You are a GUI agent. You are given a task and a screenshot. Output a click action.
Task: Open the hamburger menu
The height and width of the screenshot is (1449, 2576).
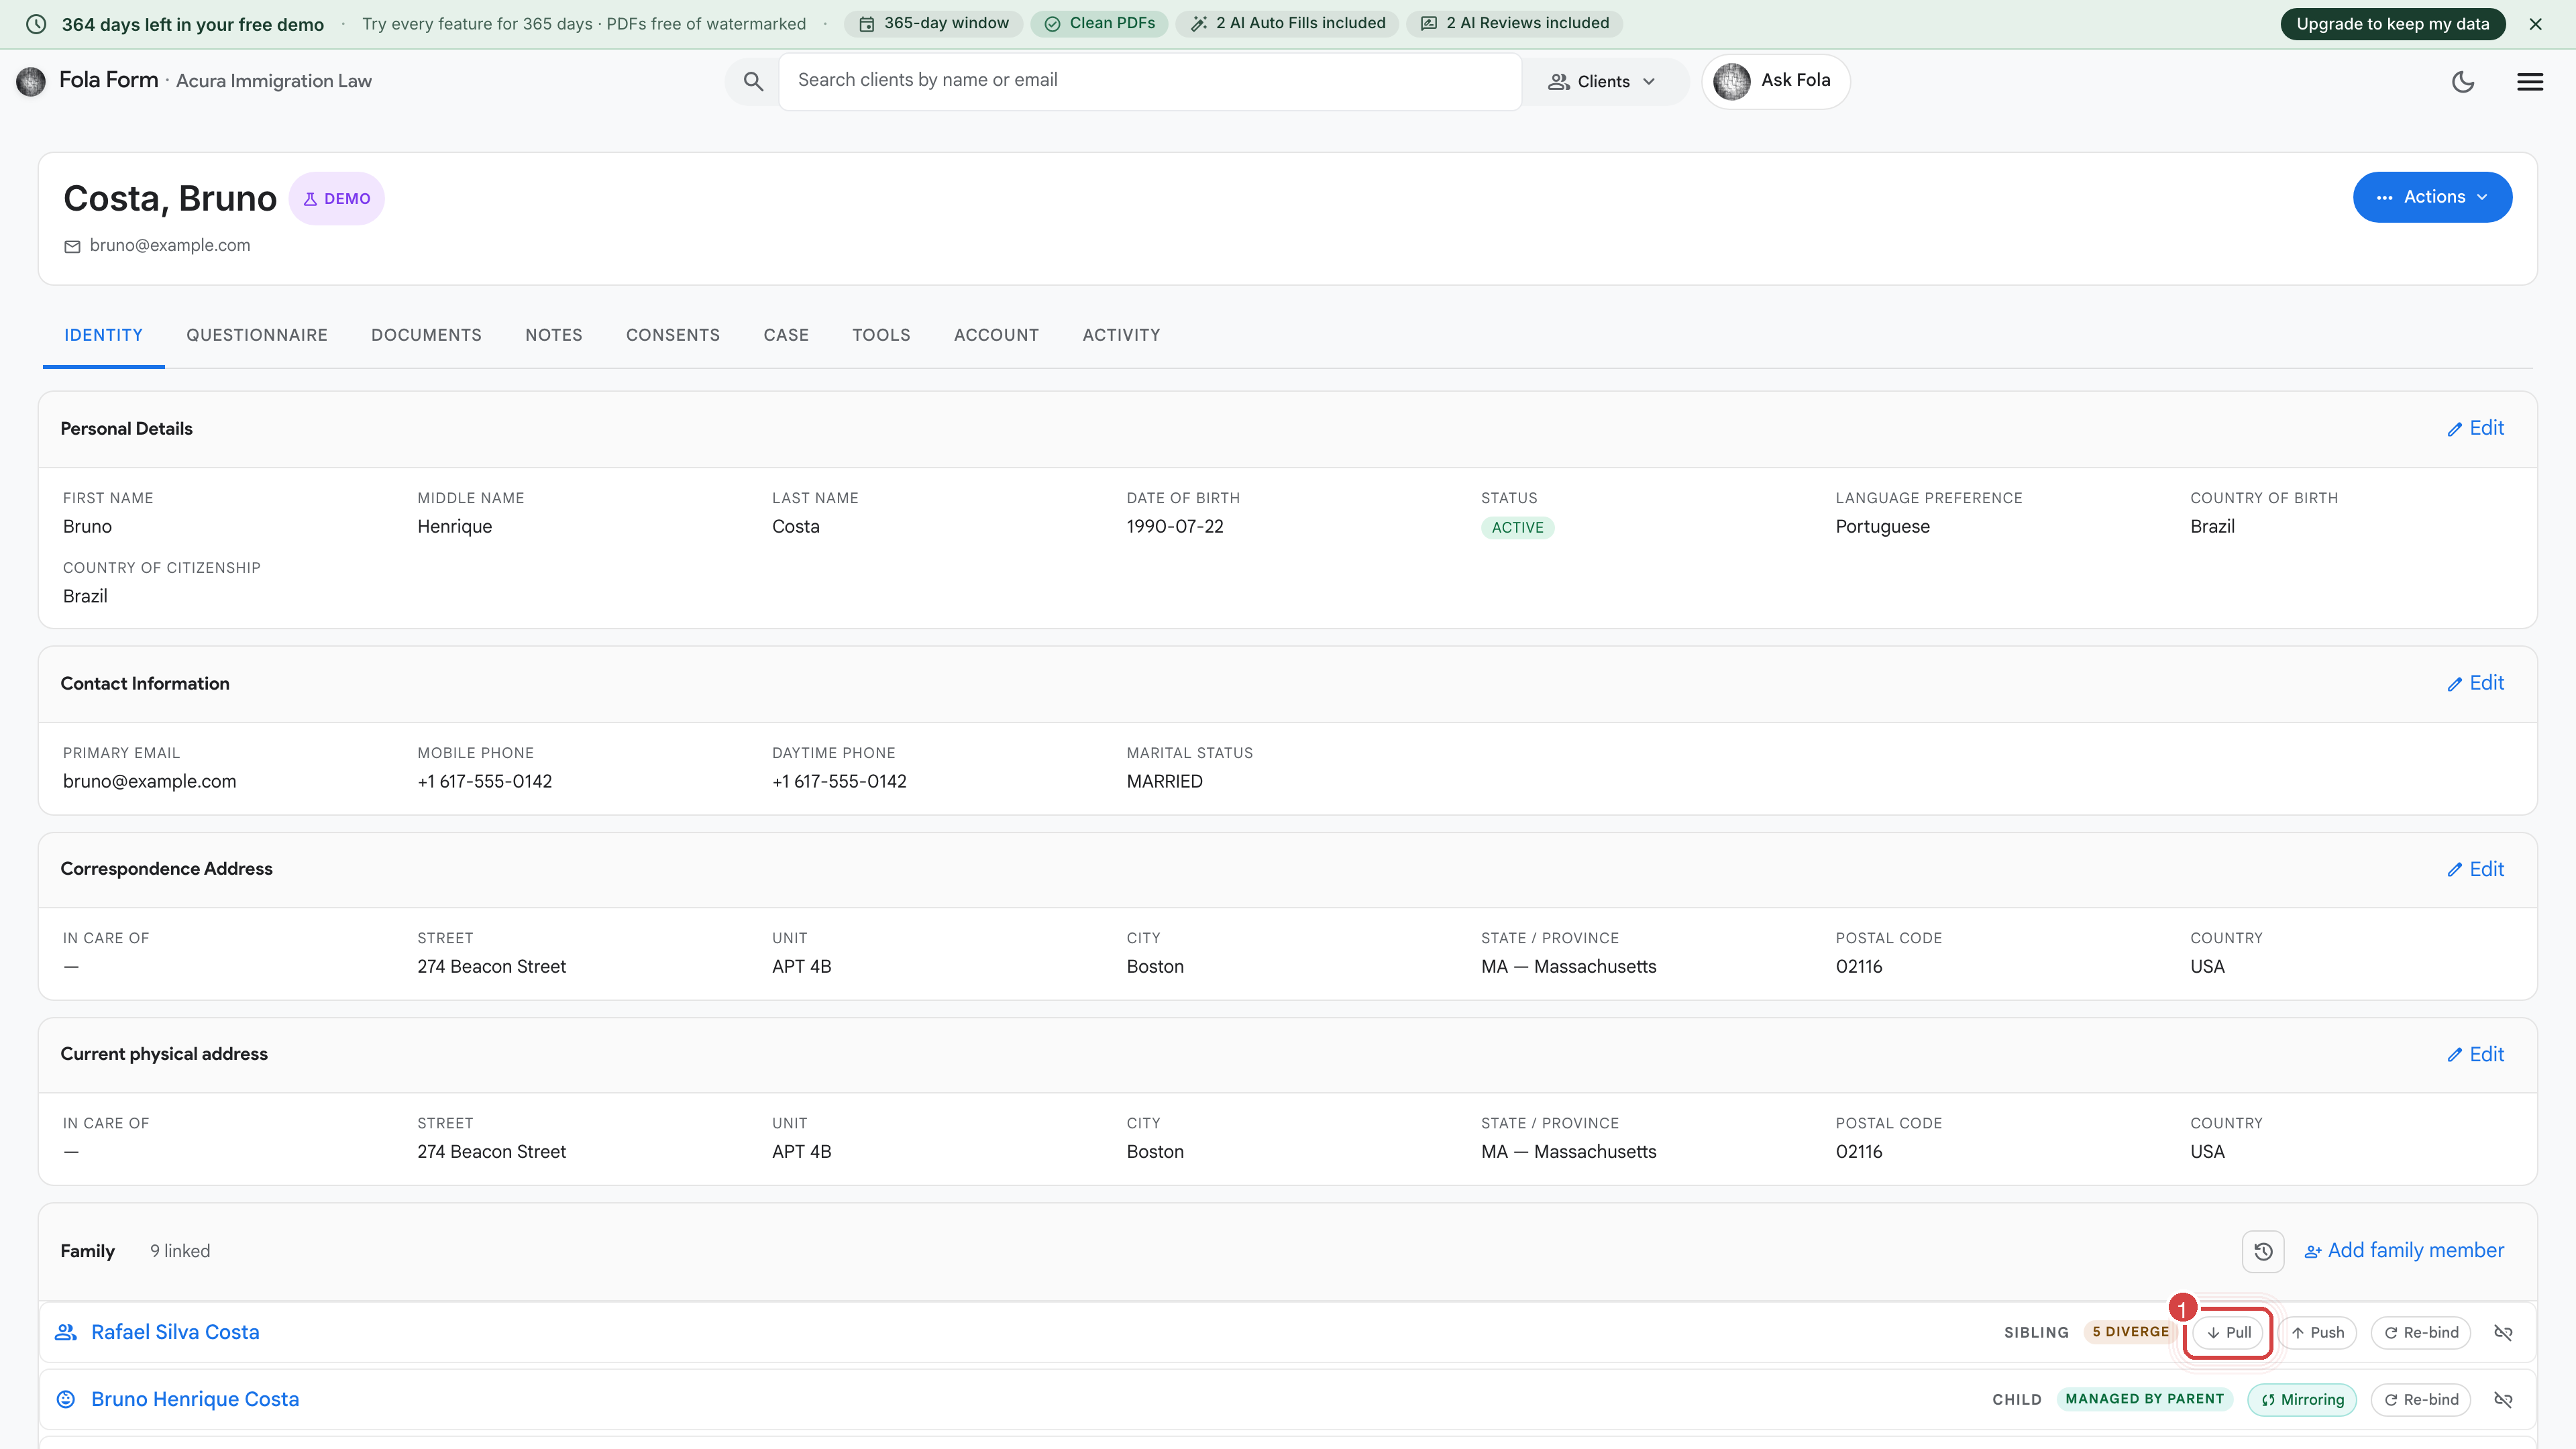pos(2530,81)
